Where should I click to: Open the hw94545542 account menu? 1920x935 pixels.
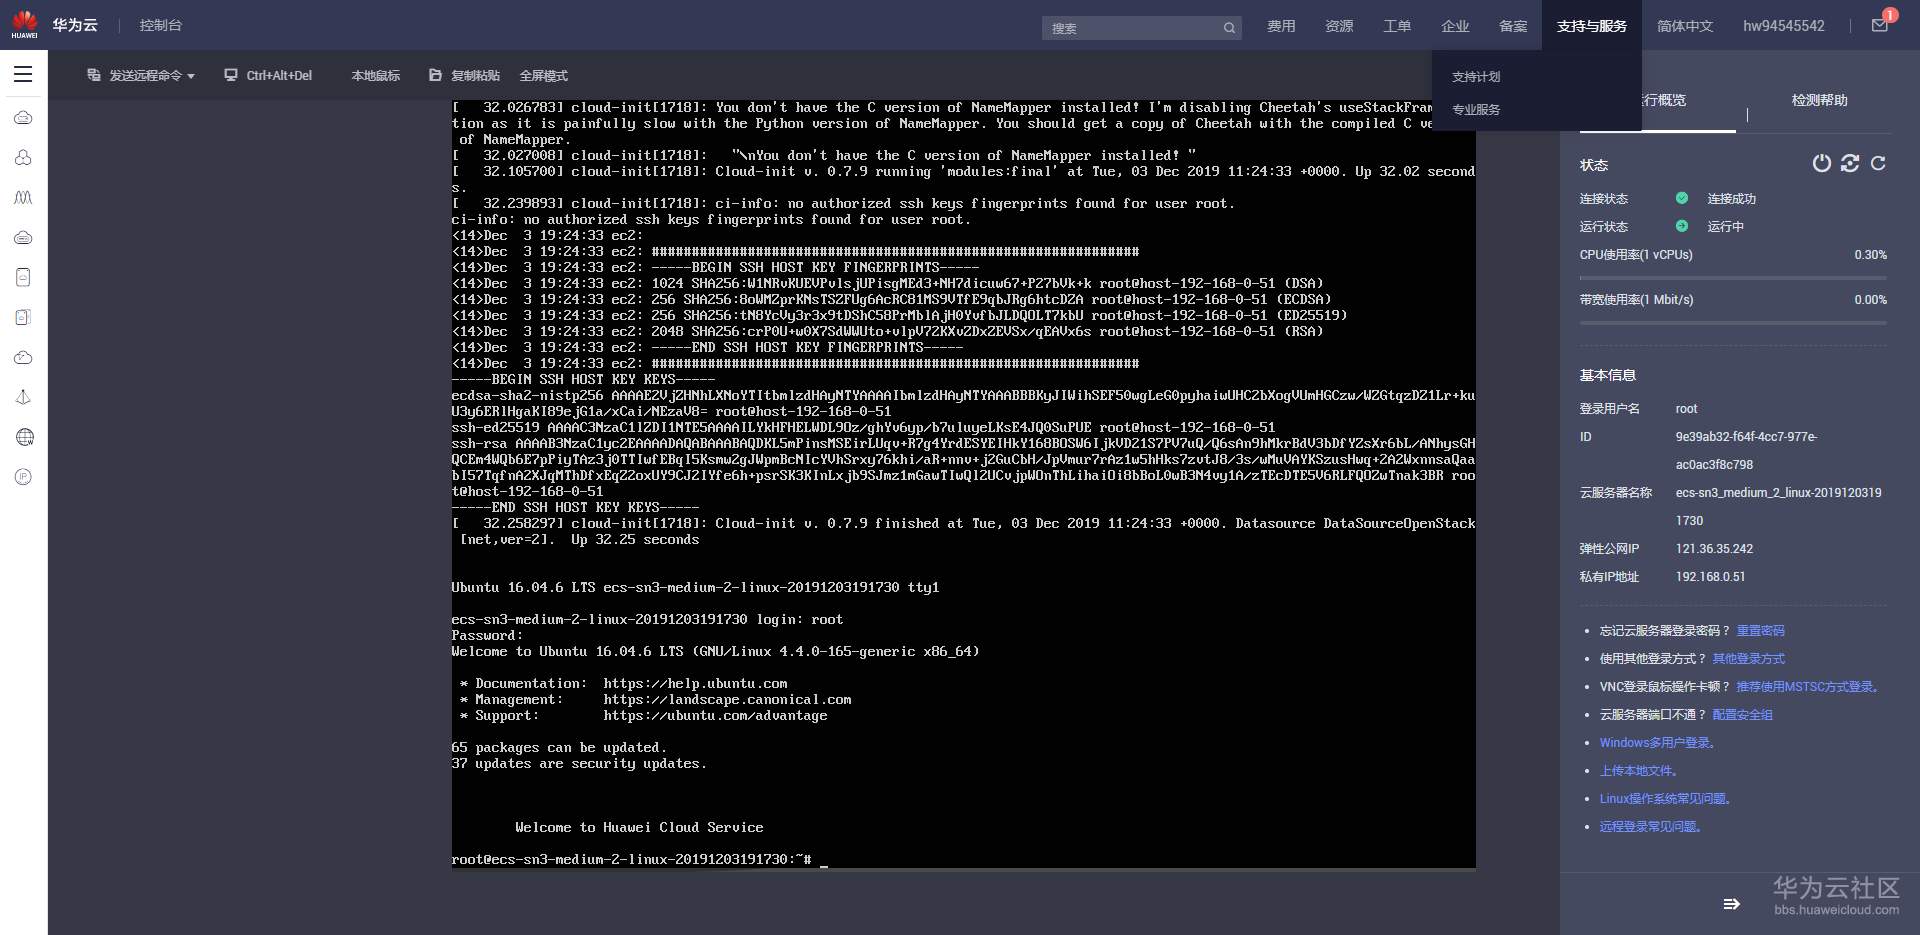(1784, 26)
